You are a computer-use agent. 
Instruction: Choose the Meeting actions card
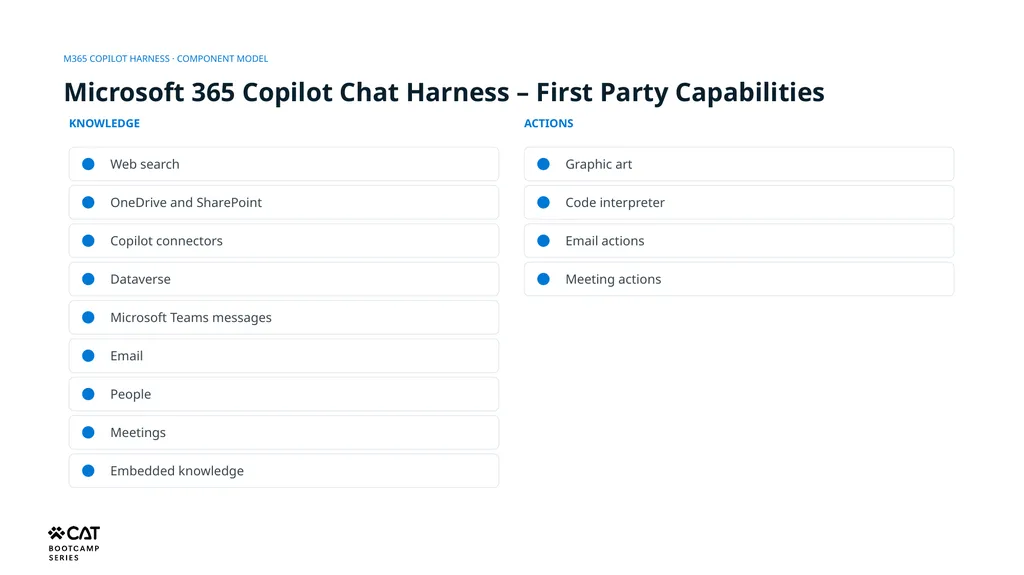[739, 279]
